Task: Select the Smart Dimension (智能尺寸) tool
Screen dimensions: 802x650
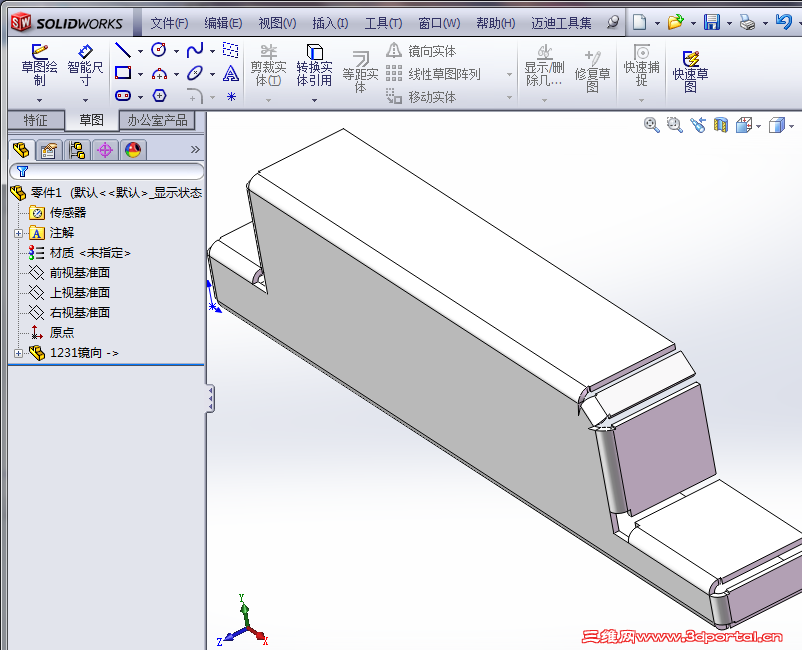Action: pyautogui.click(x=85, y=52)
